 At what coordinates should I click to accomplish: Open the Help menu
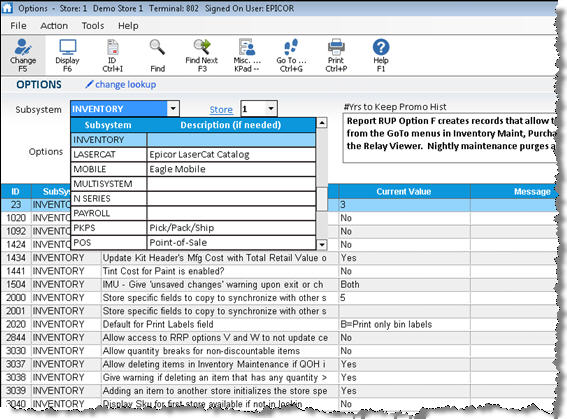pyautogui.click(x=128, y=26)
